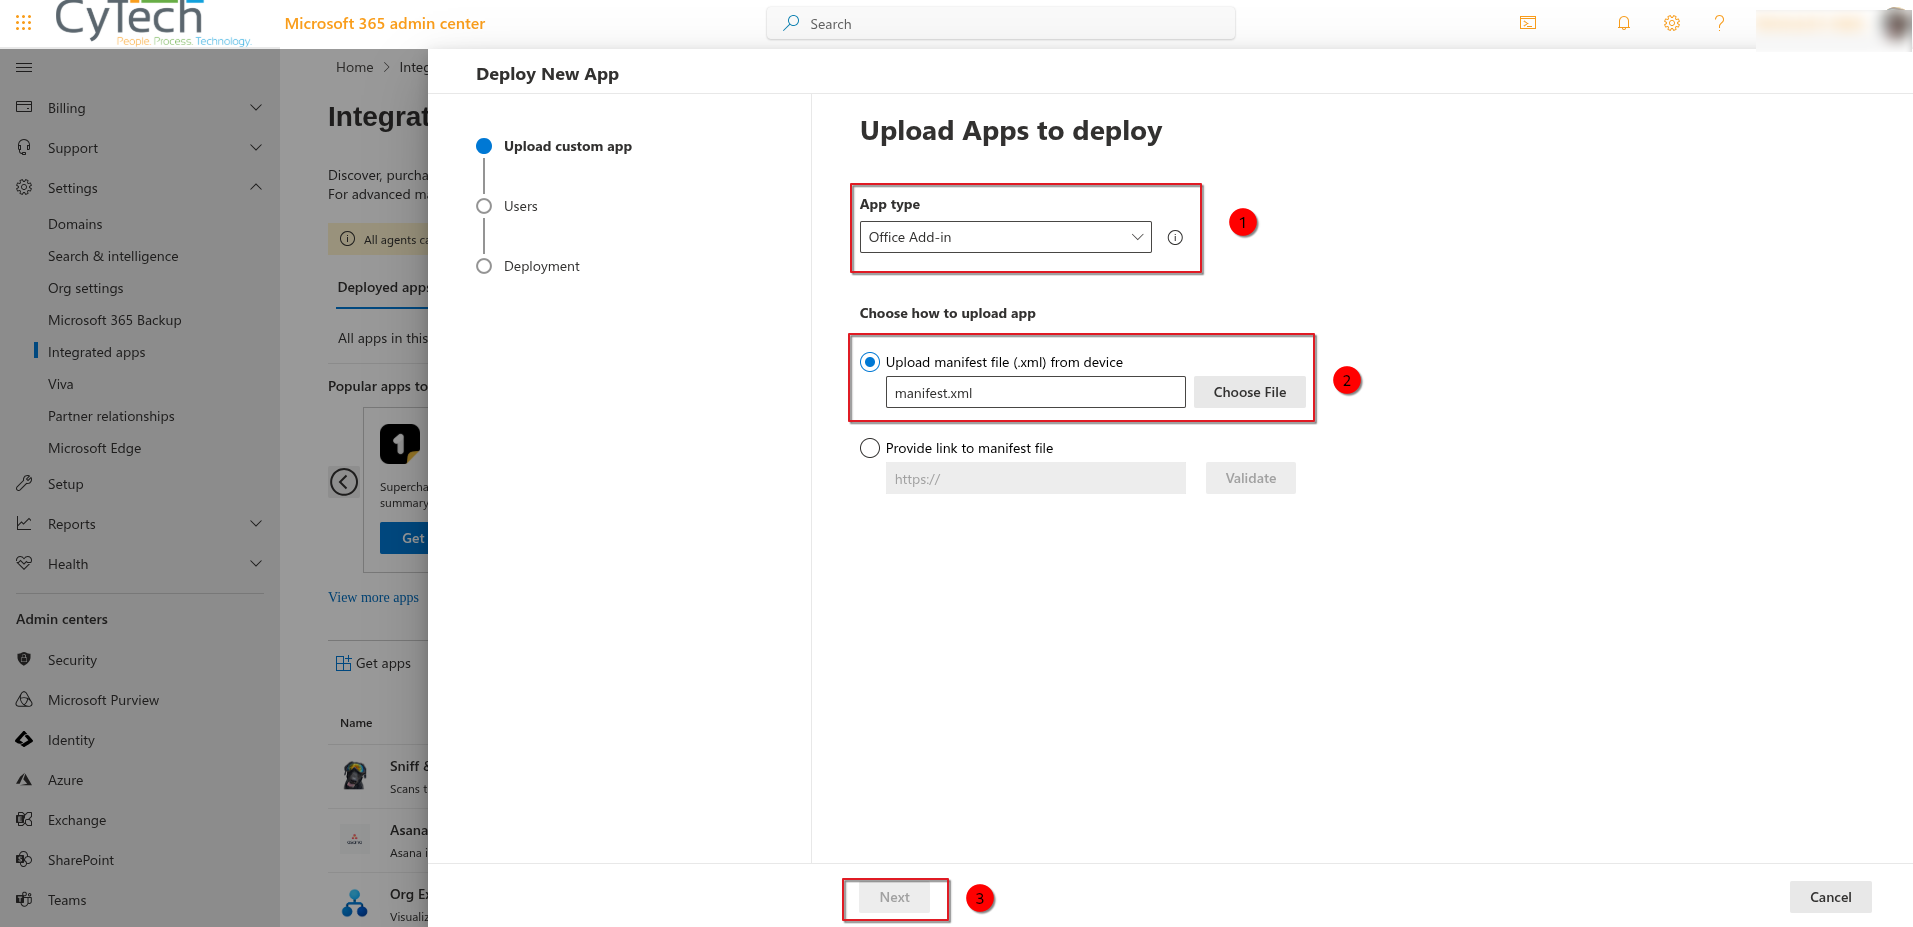Click the App type info icon
Viewport: 1913px width, 927px height.
coord(1175,238)
